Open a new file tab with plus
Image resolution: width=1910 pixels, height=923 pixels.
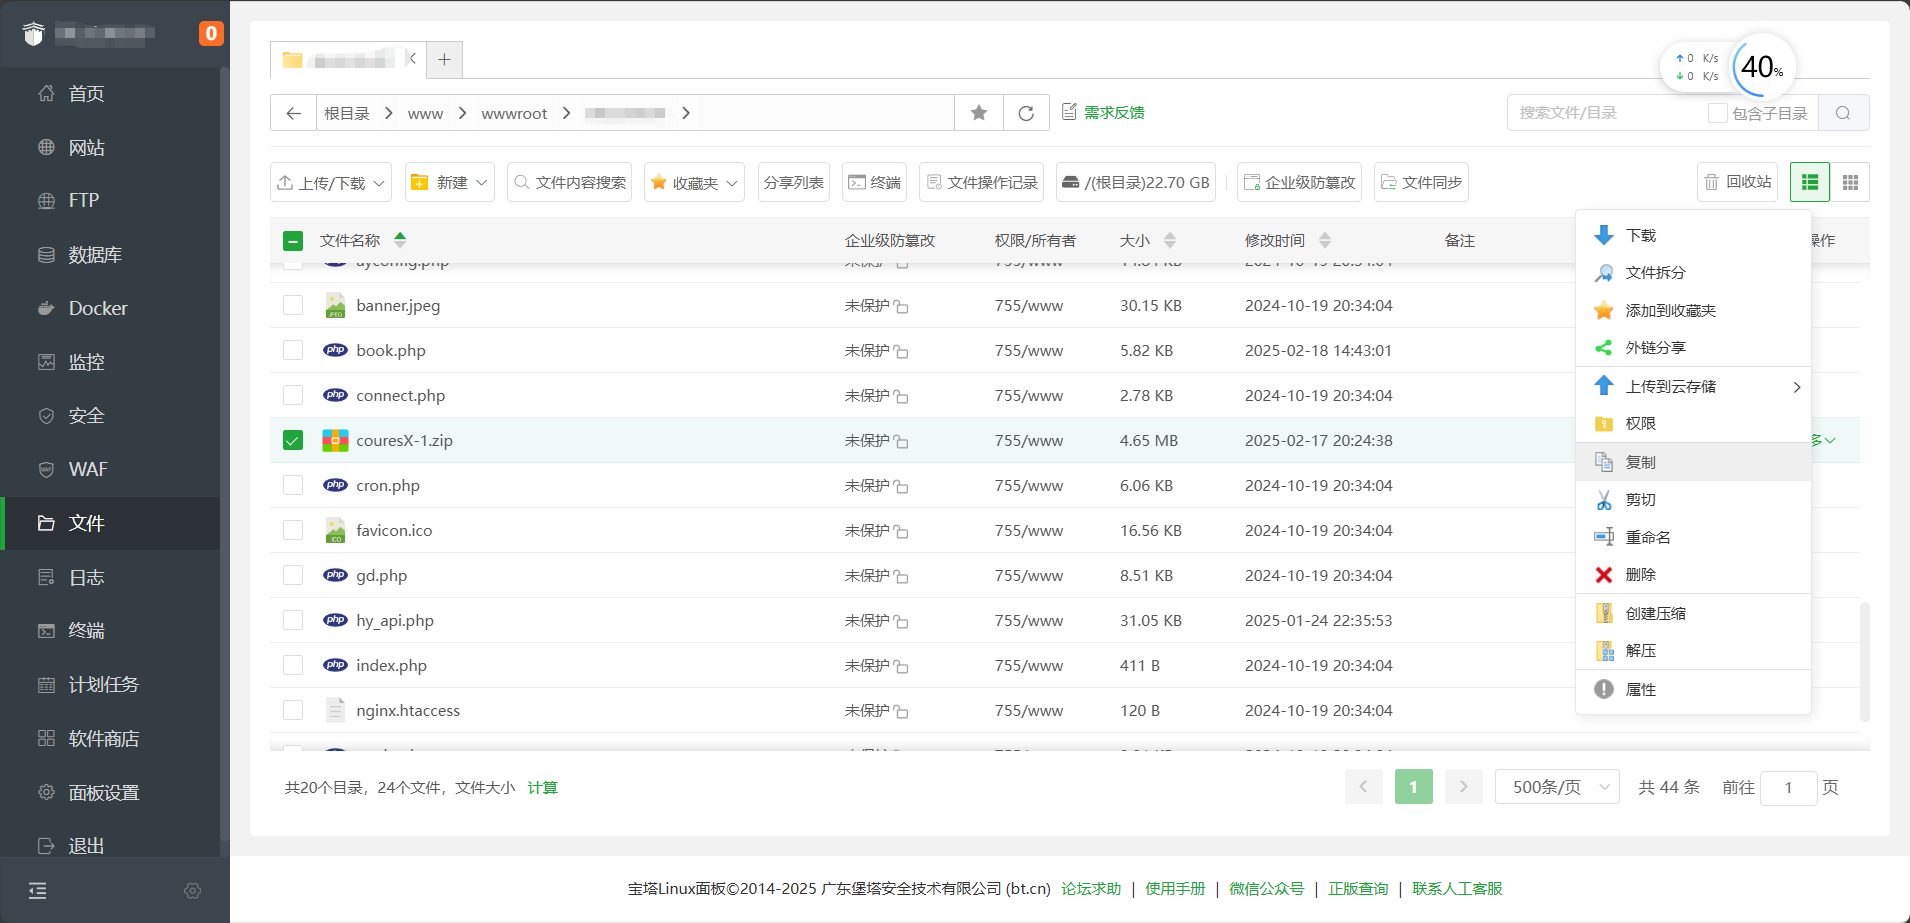(x=444, y=60)
